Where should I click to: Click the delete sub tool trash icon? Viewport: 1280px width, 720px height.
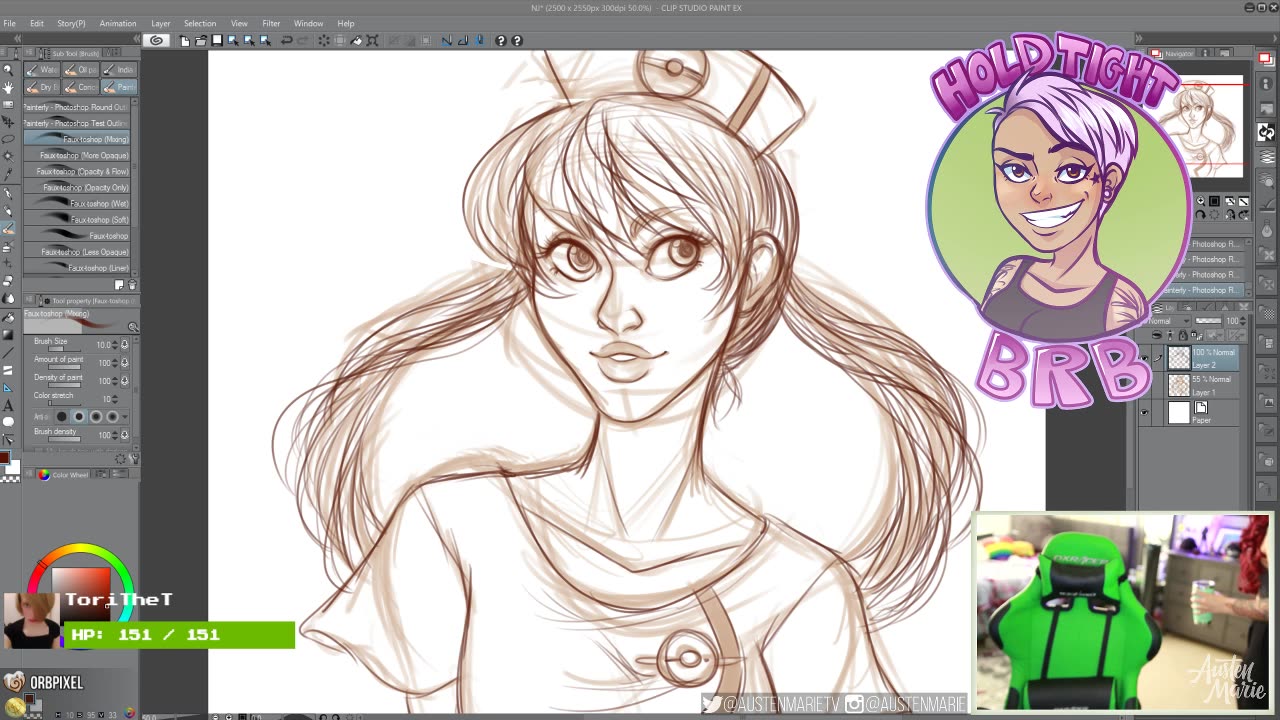[x=132, y=285]
